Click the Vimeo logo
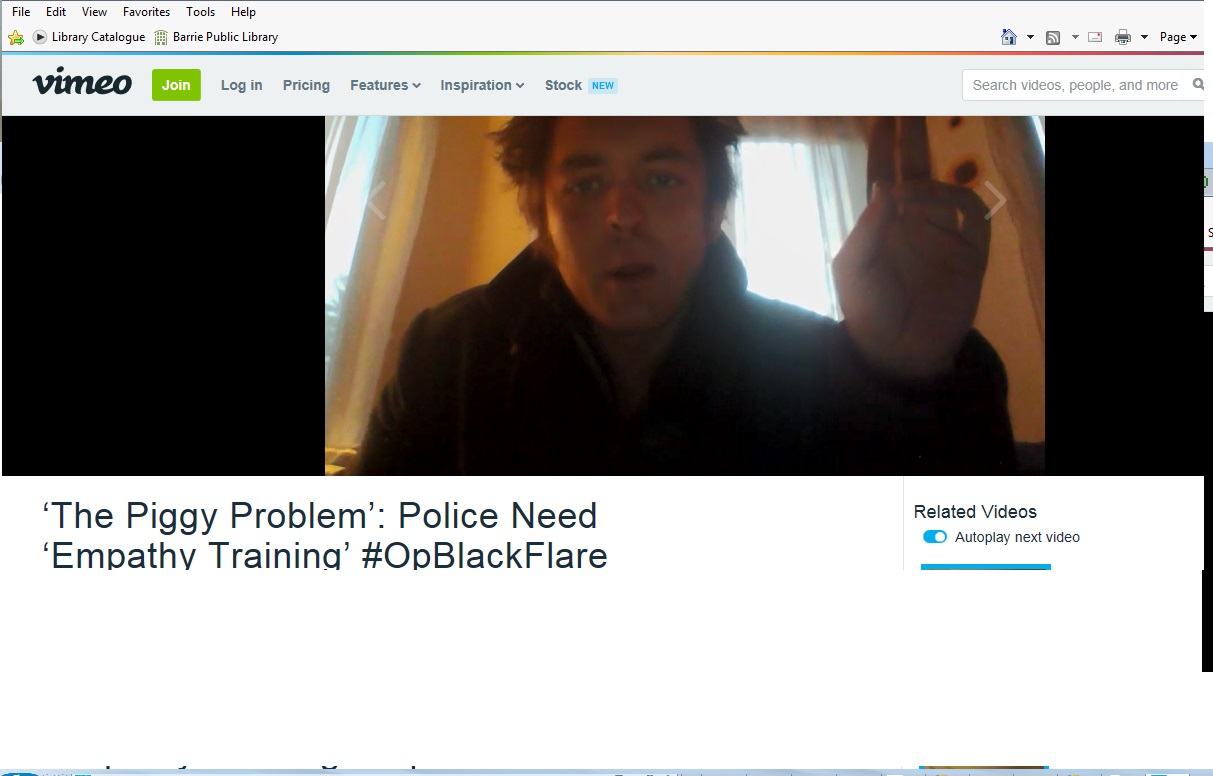Screen dimensions: 1213x776 (x=82, y=84)
